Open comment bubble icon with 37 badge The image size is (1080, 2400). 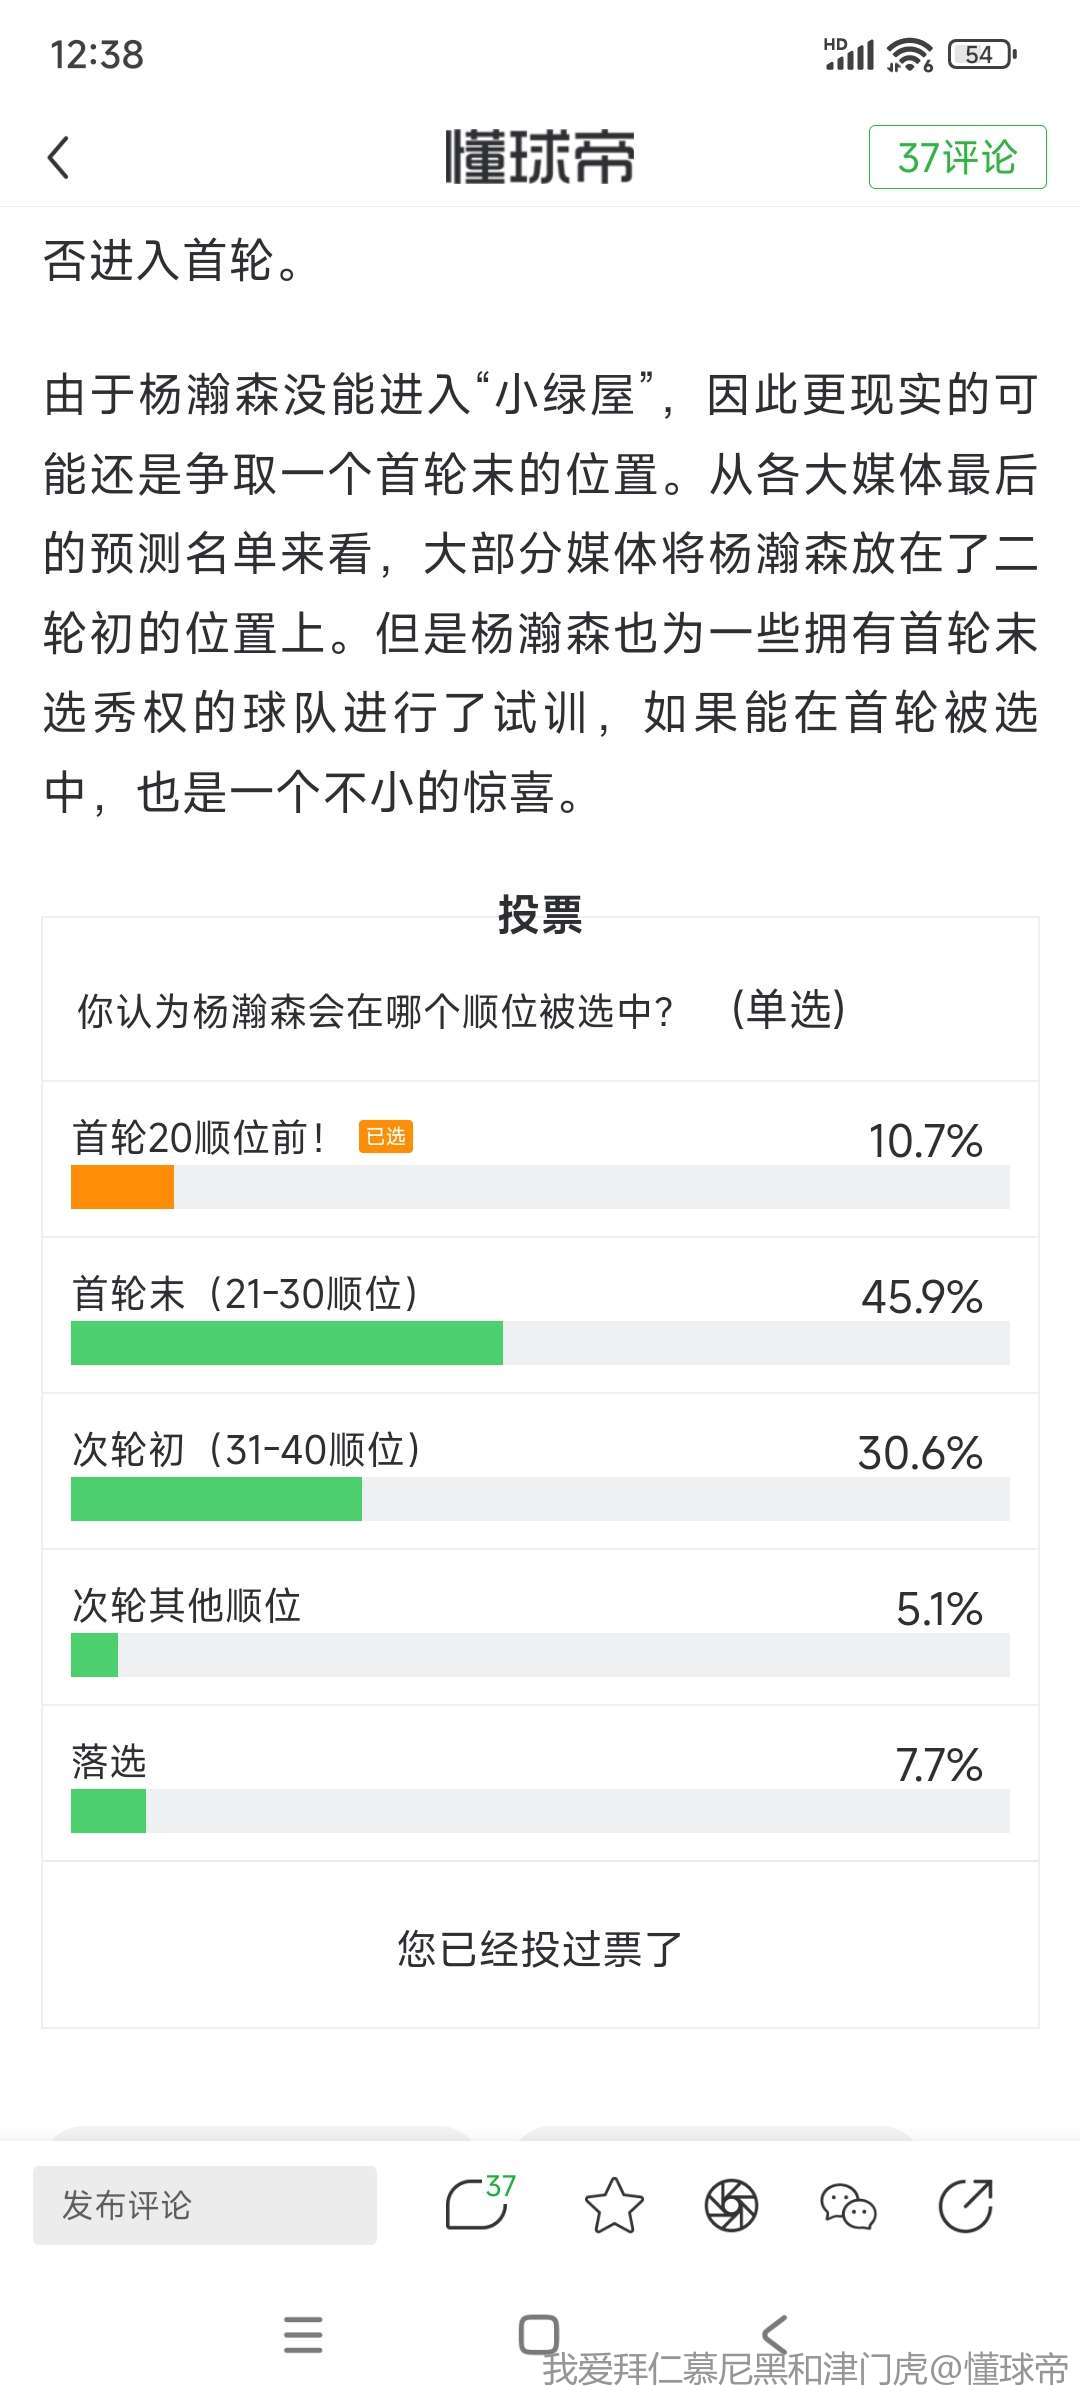(x=479, y=2203)
